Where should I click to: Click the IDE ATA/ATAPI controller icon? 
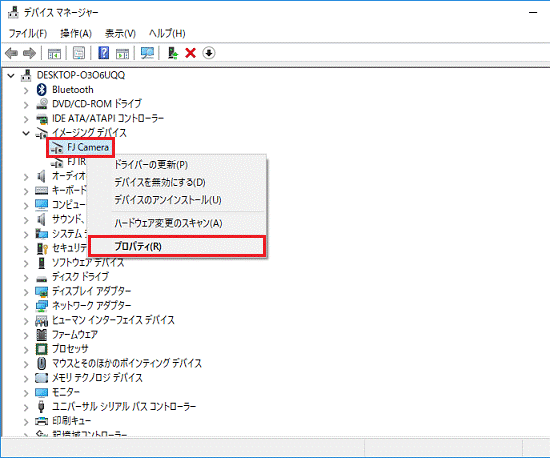[42, 119]
